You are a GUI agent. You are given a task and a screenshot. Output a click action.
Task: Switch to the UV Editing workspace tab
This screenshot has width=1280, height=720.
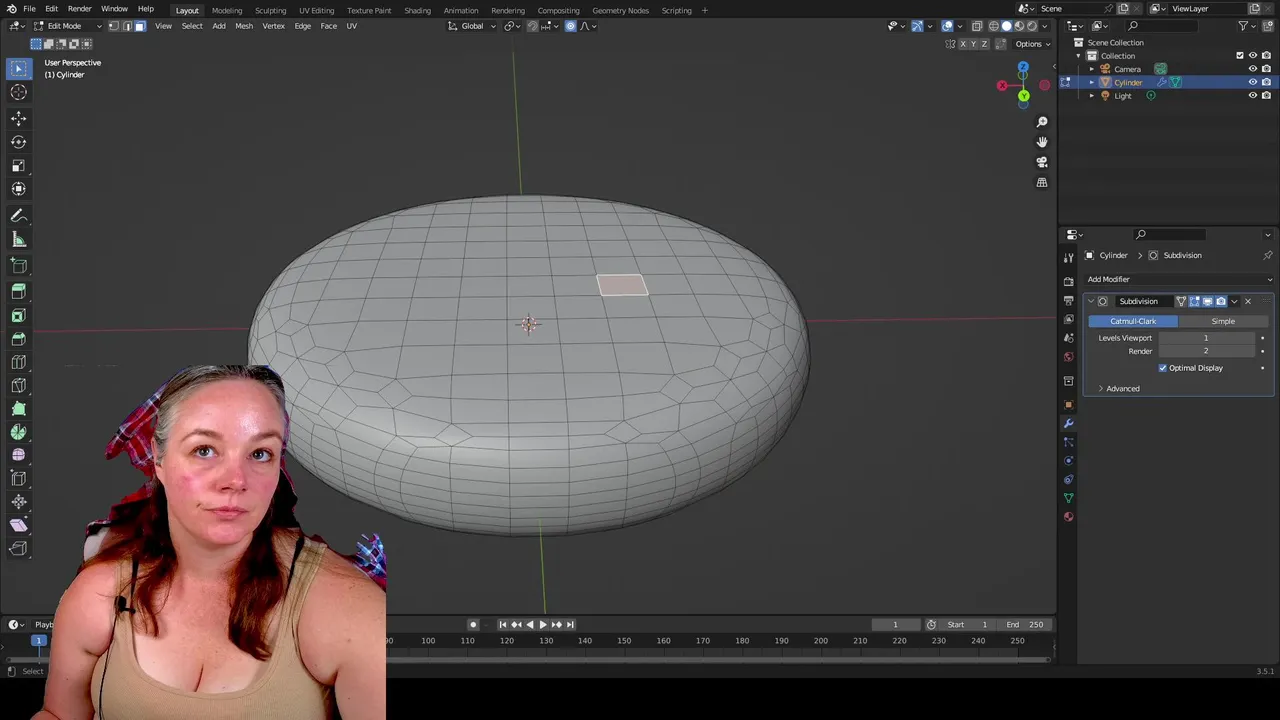point(316,10)
